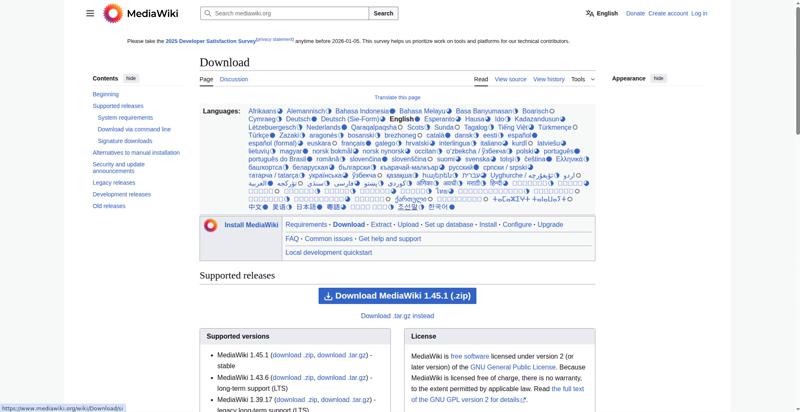Click the search magnifier icon

tap(207, 13)
